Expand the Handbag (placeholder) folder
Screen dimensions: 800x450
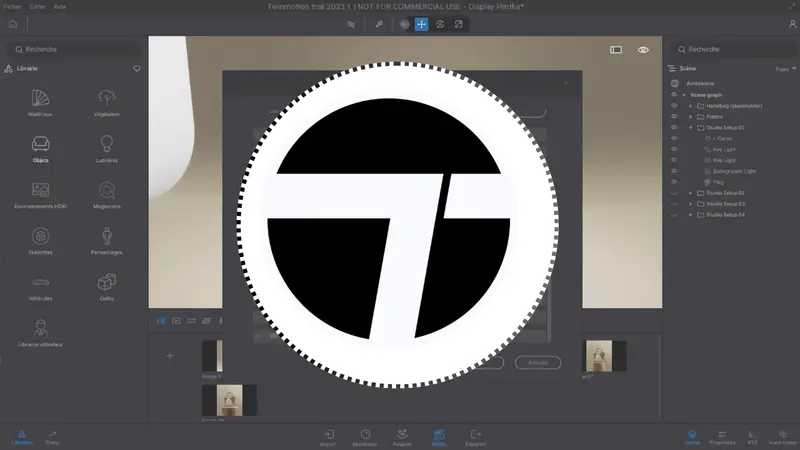tap(690, 106)
